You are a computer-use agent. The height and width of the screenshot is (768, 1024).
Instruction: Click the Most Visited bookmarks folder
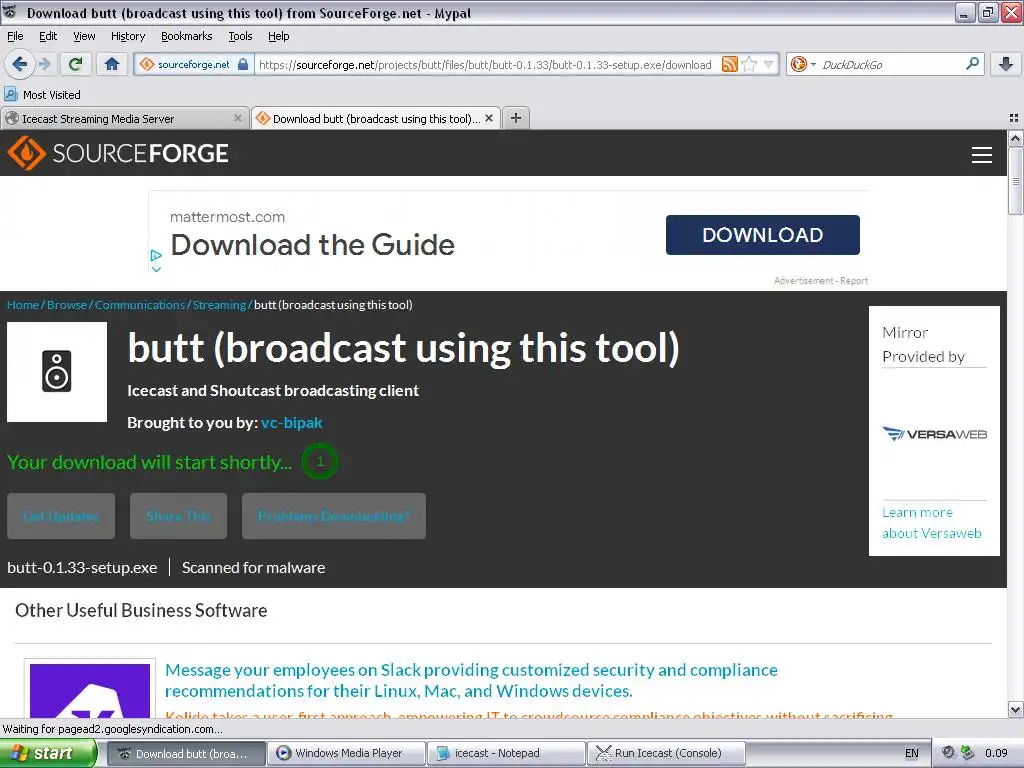pyautogui.click(x=42, y=95)
